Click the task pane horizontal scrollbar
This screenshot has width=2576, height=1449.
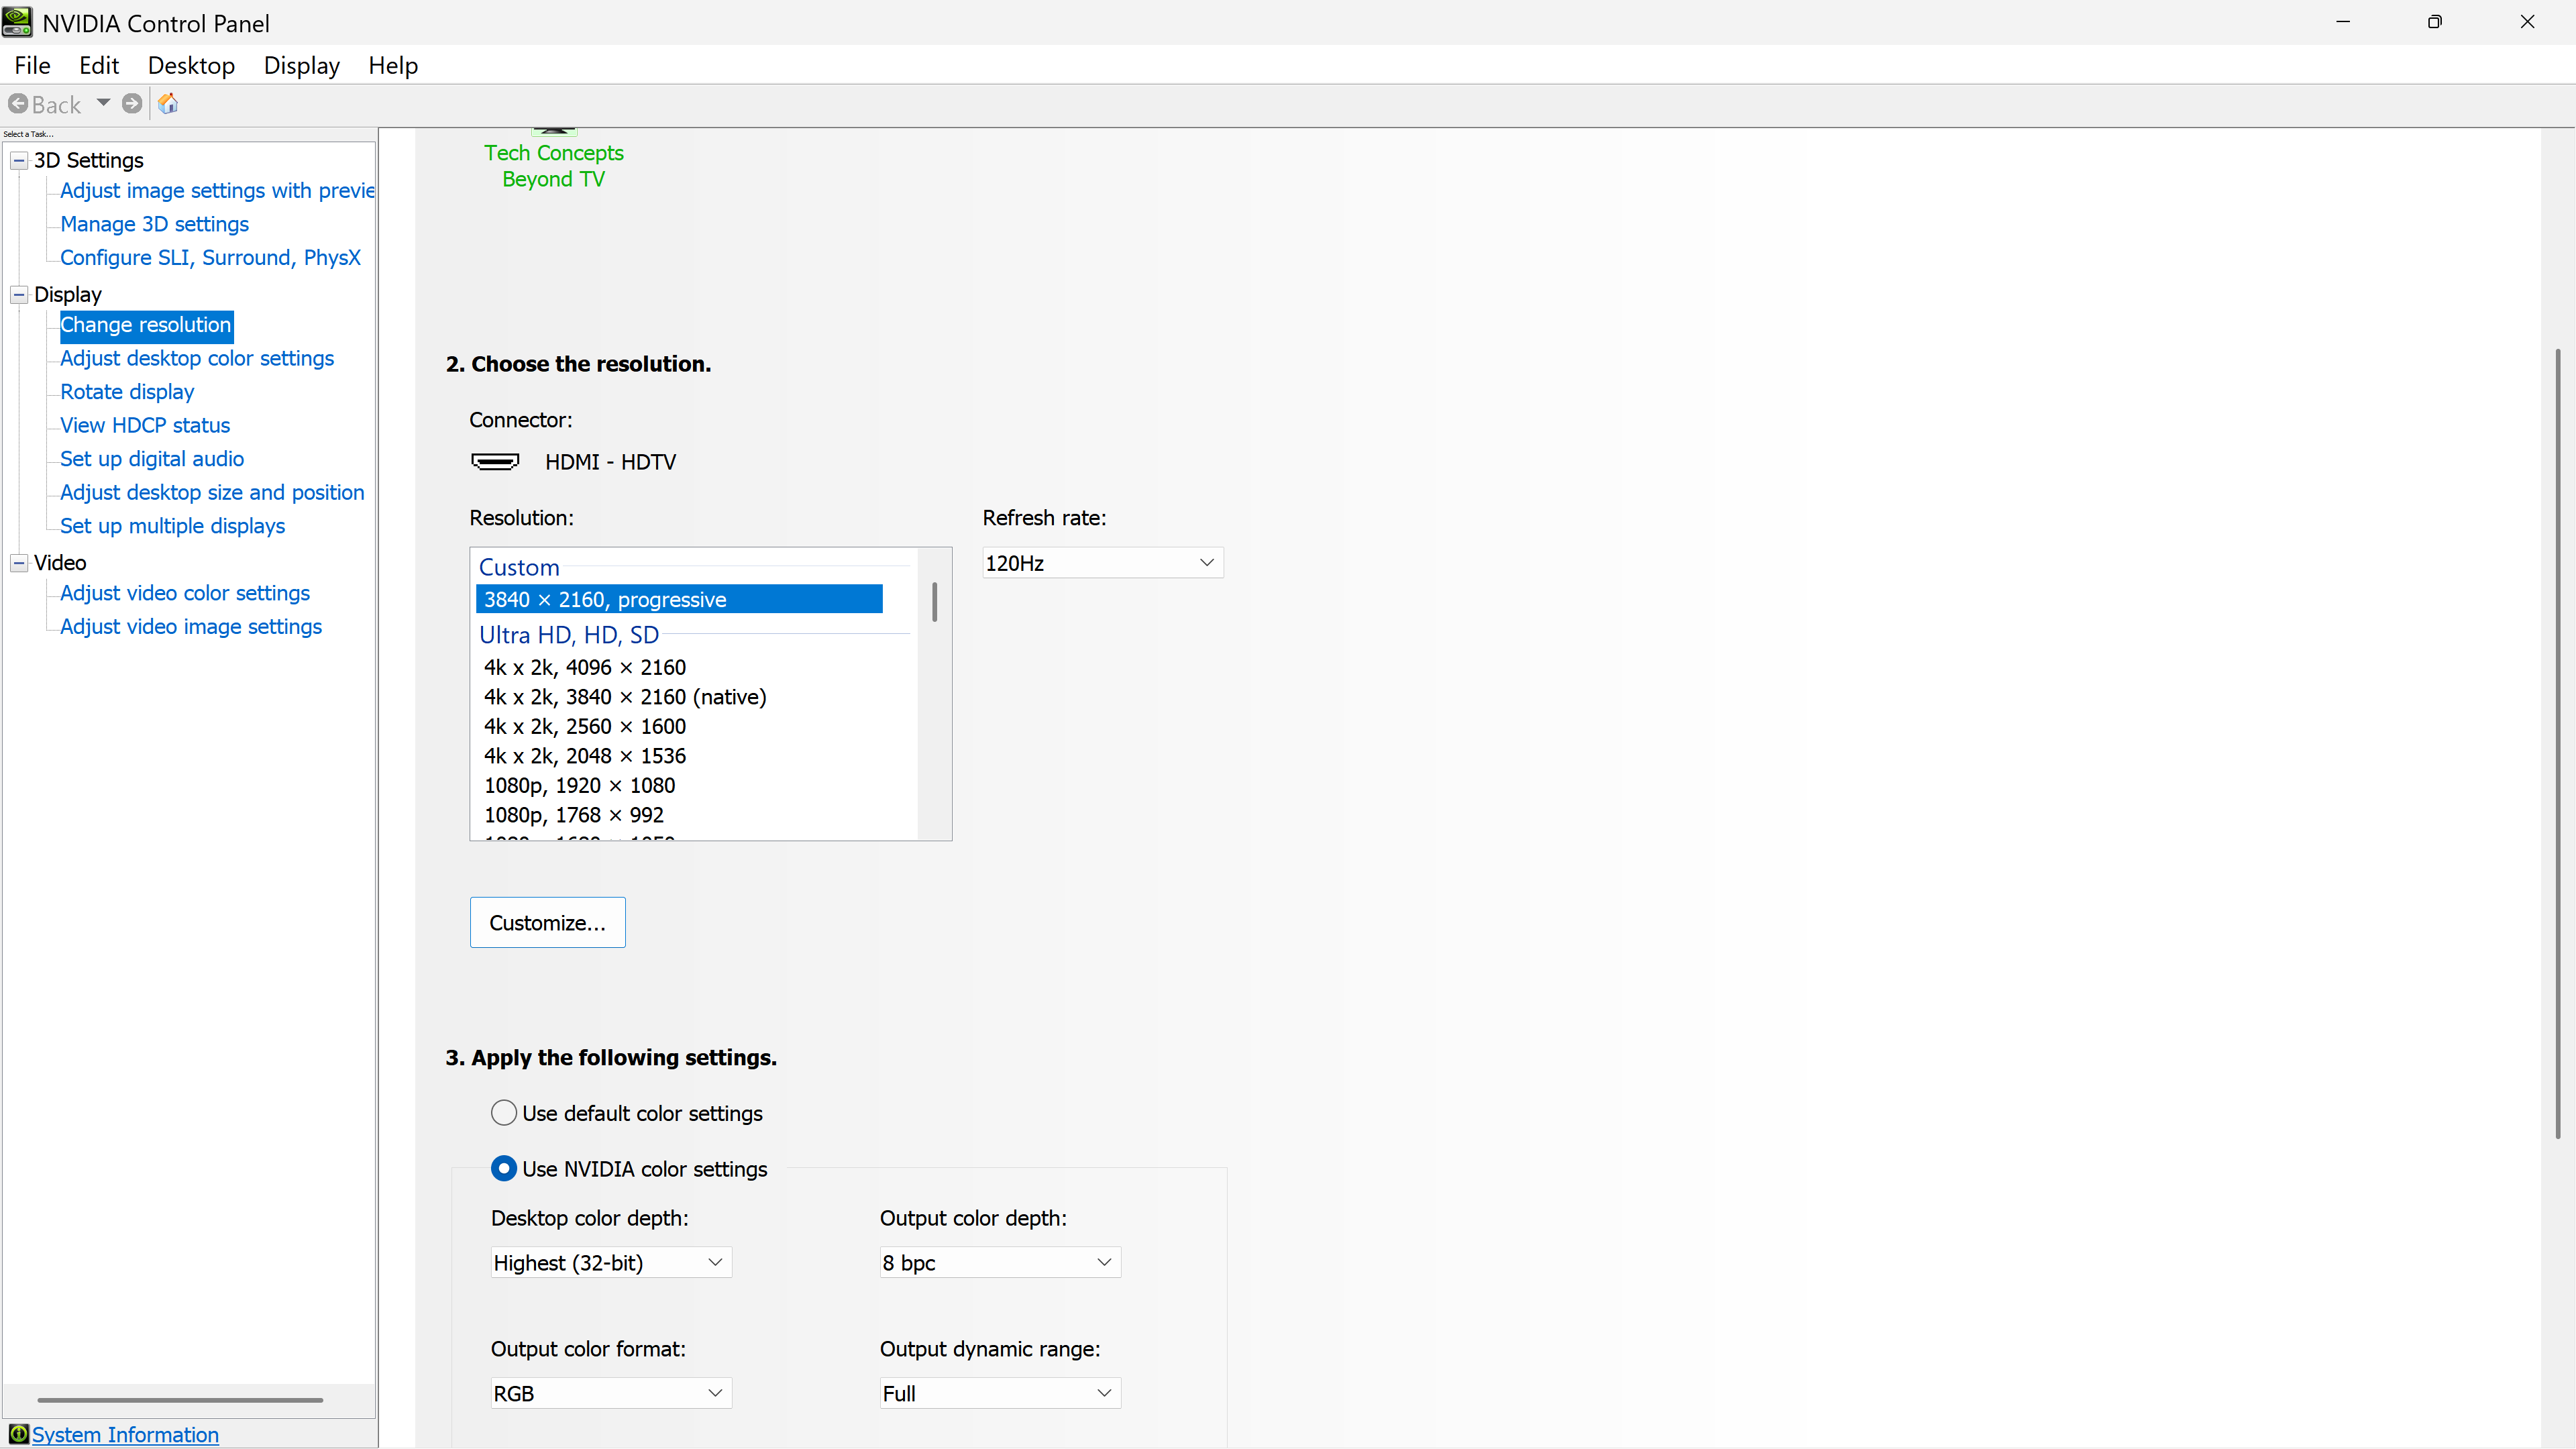[180, 1400]
